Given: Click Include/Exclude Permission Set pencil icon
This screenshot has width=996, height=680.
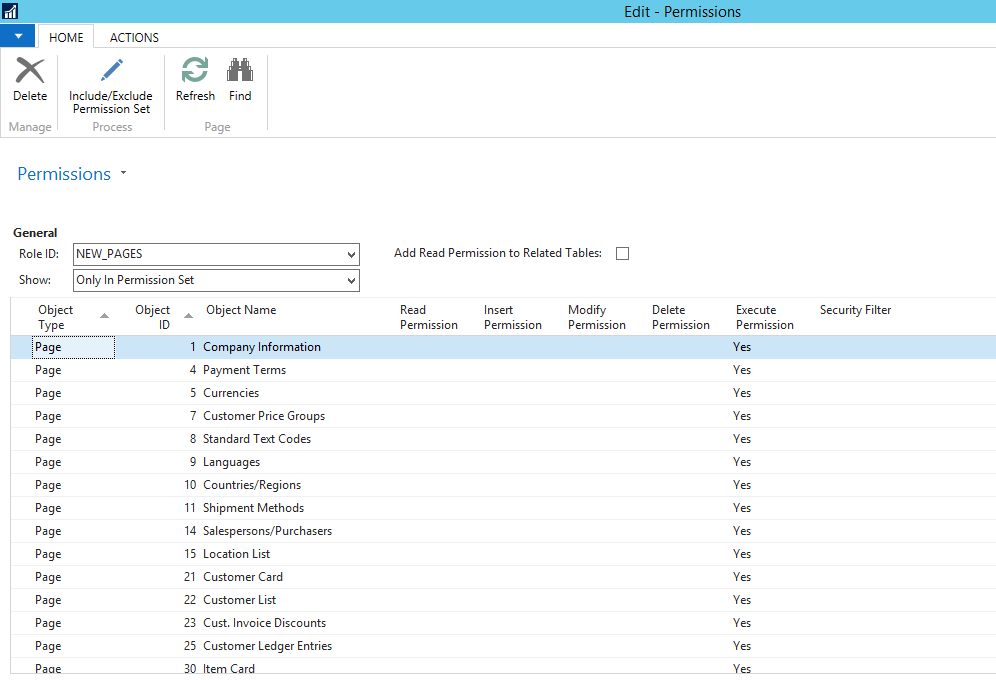Looking at the screenshot, I should (111, 72).
